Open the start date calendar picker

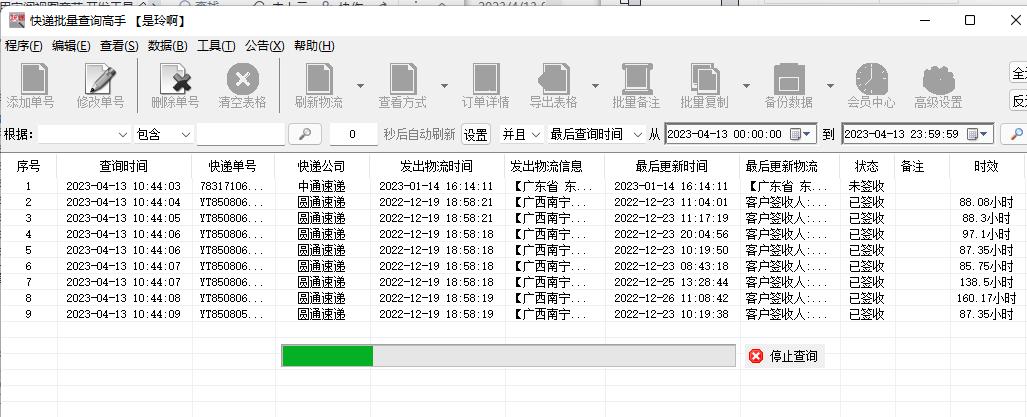click(800, 134)
